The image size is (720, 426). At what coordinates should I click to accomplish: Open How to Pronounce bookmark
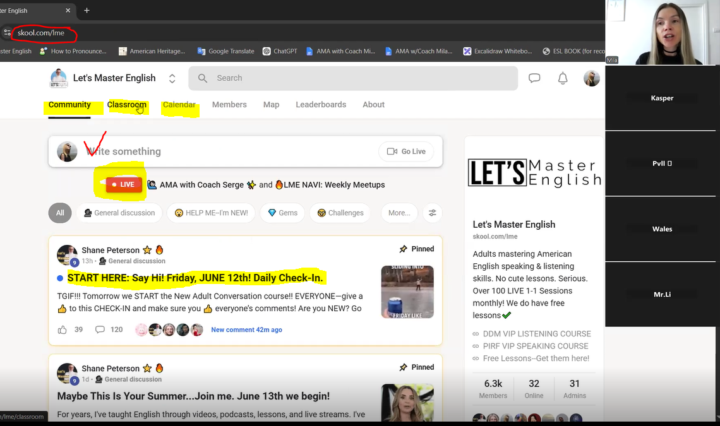coord(73,51)
